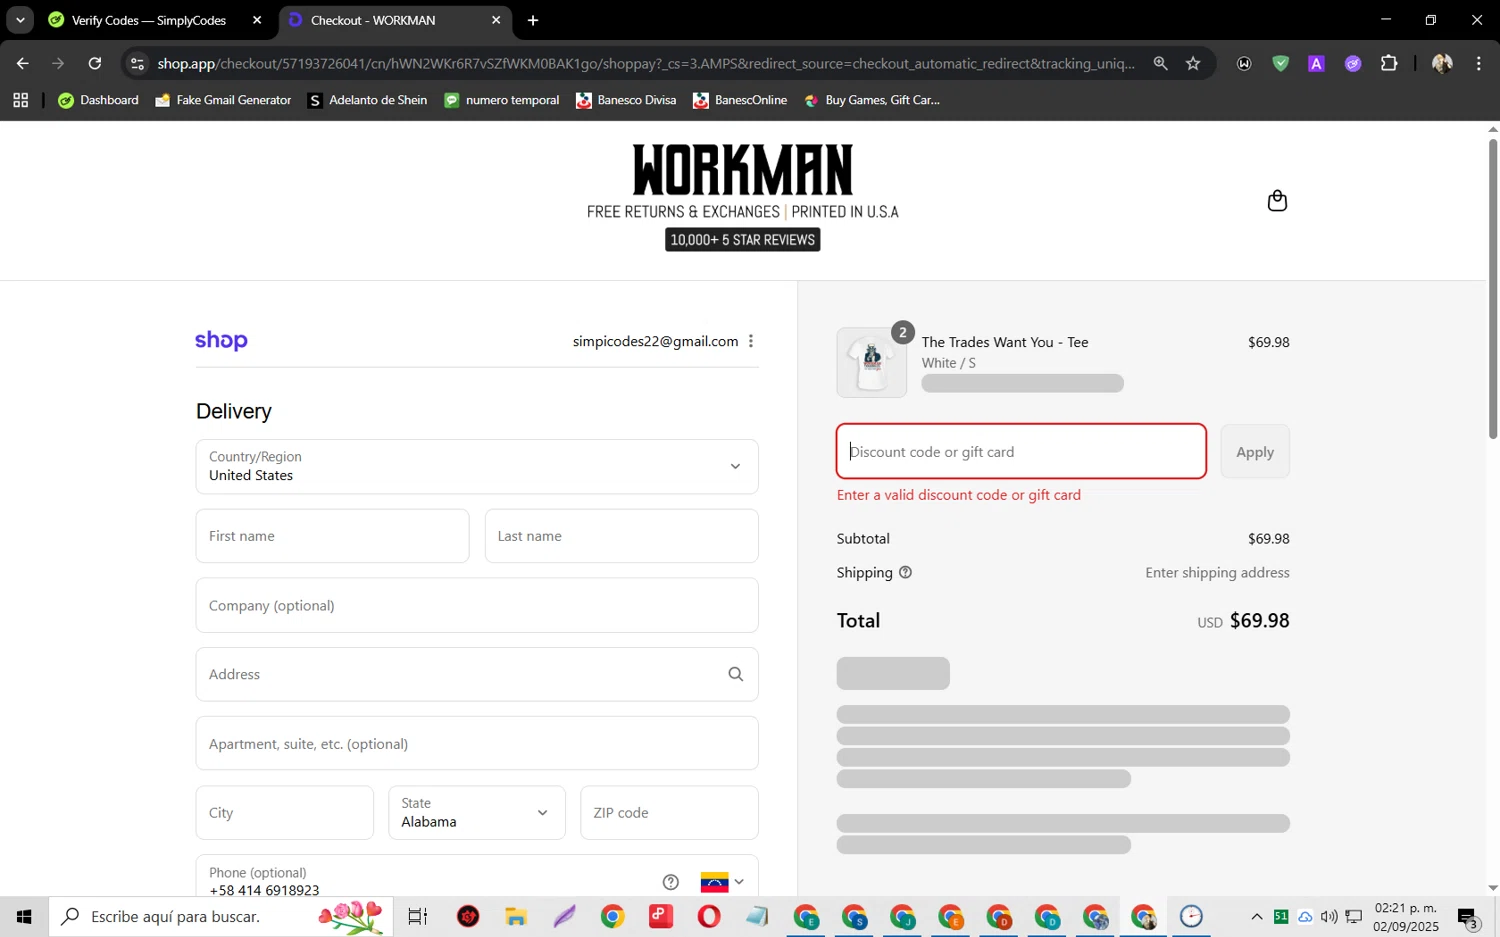This screenshot has width=1500, height=937.
Task: Open the purple A extension icon
Action: [x=1316, y=63]
